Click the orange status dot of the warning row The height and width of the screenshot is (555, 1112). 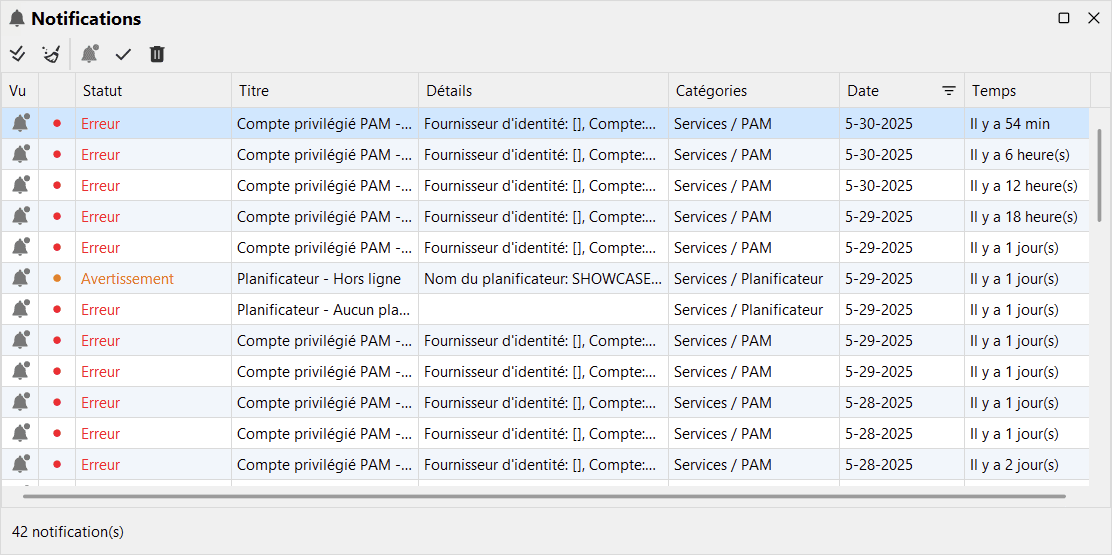(57, 279)
